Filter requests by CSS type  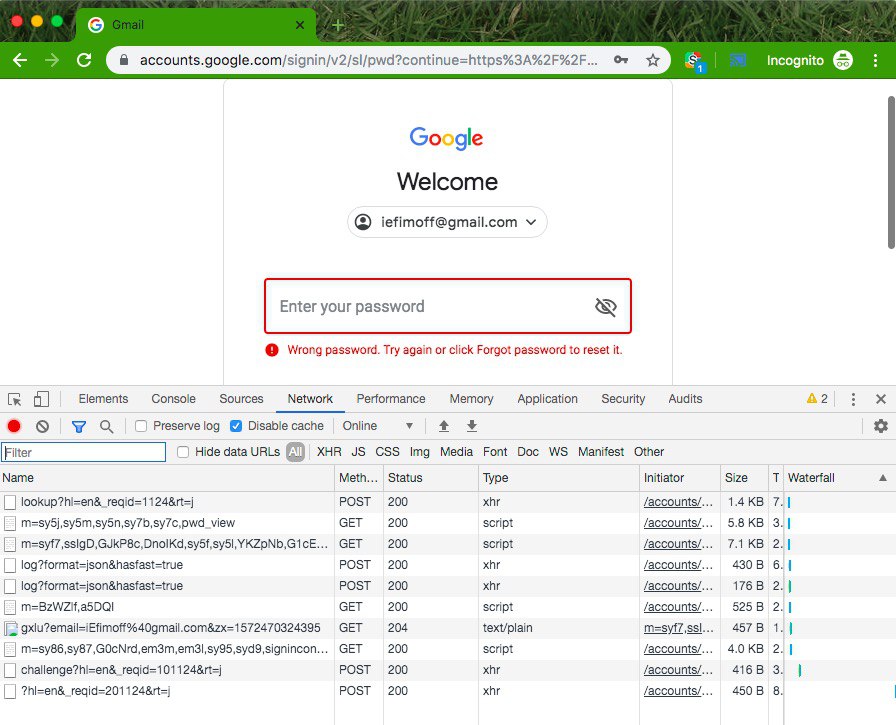pos(387,452)
